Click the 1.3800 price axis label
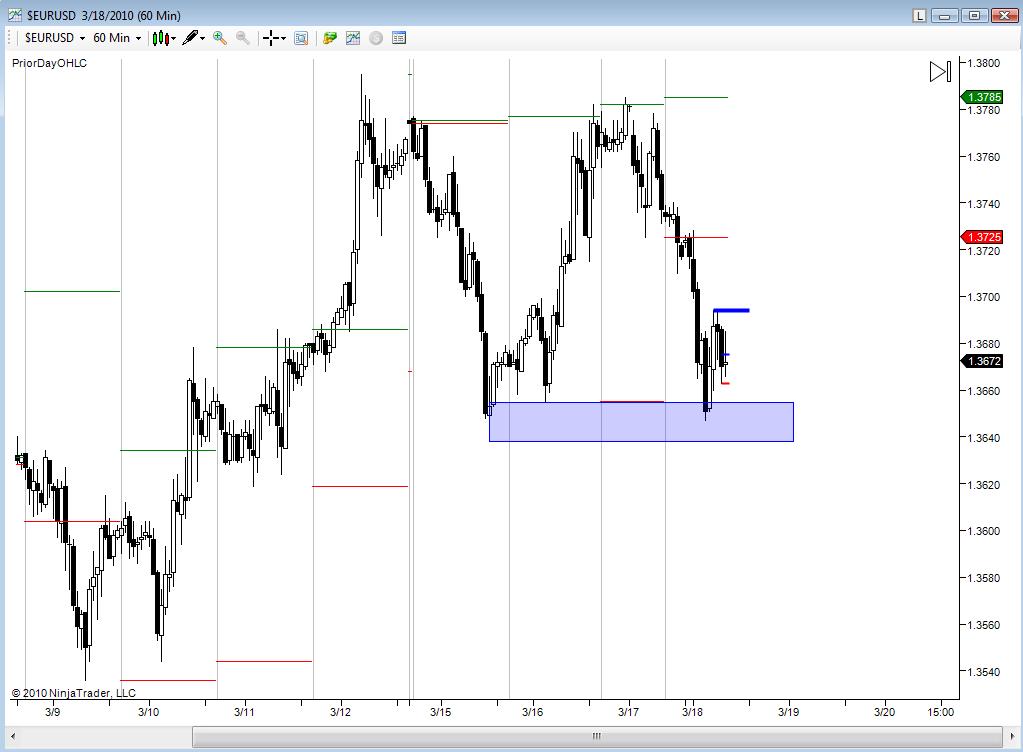 coord(984,63)
